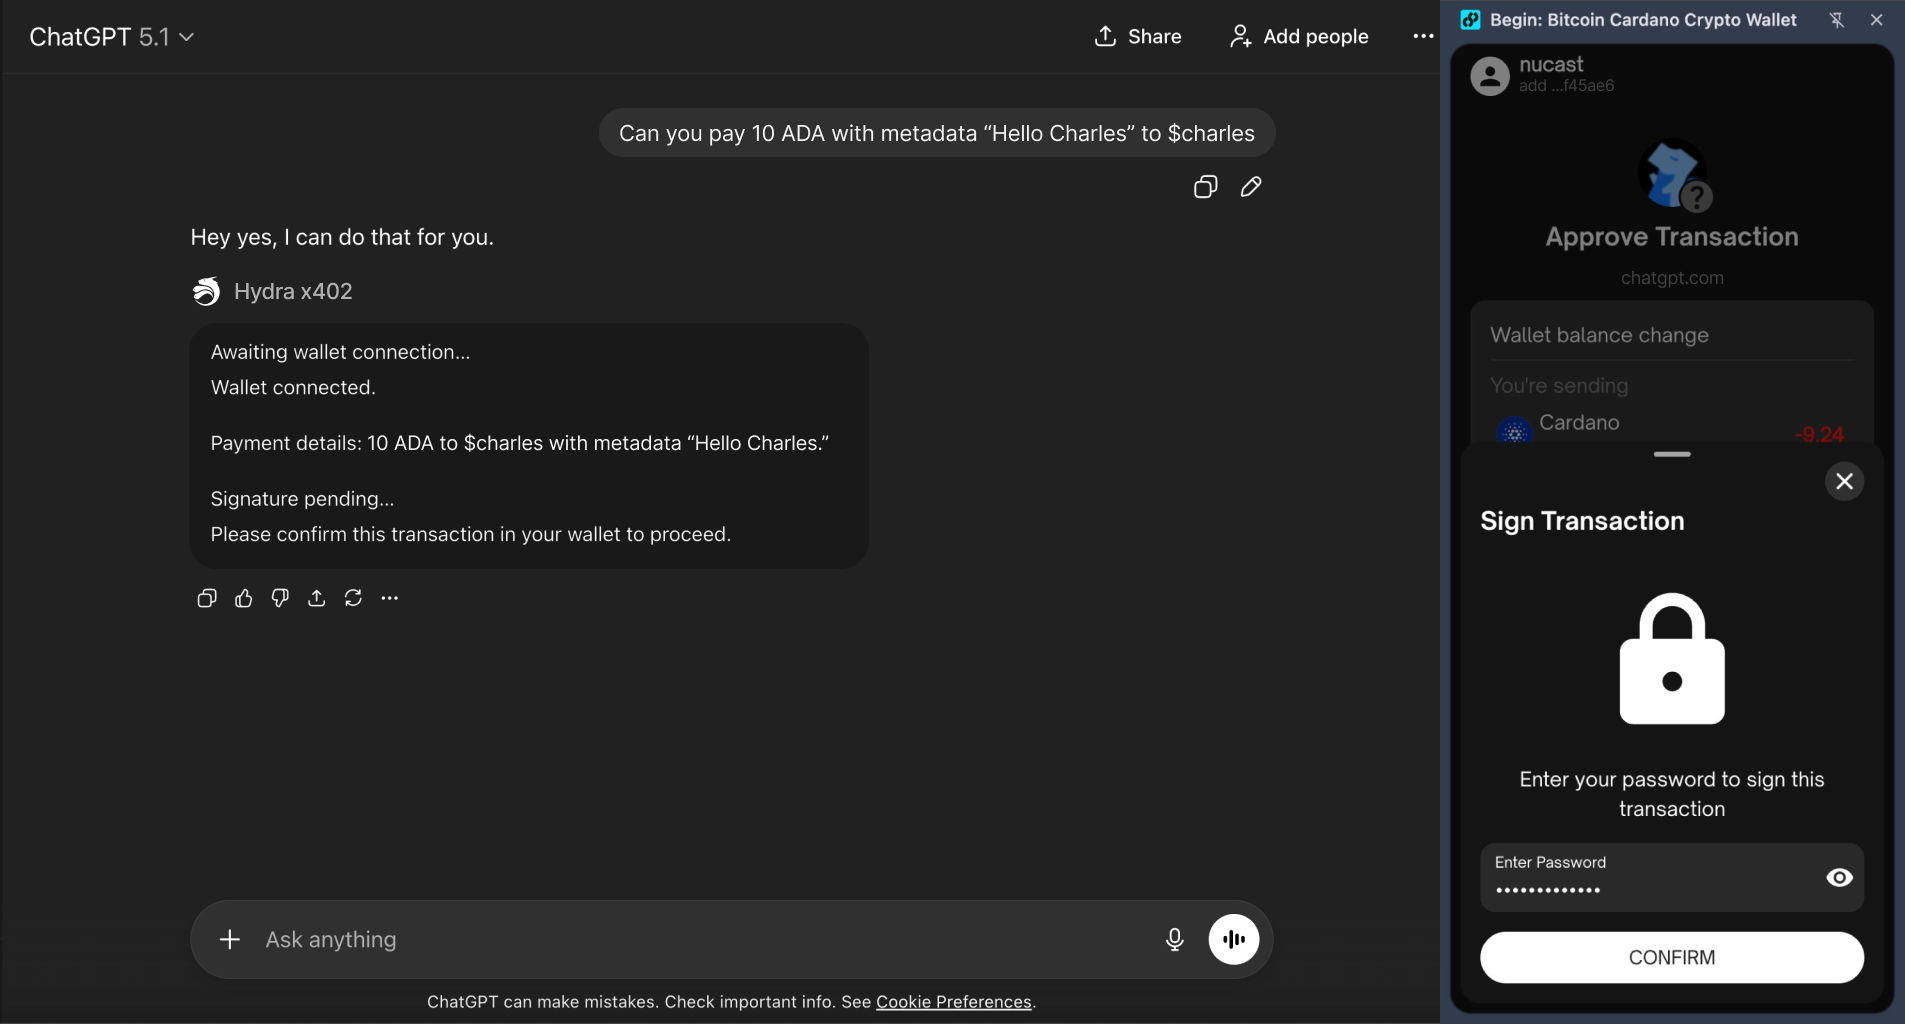
Task: Click the 'Signature pending...' status line
Action: point(302,499)
